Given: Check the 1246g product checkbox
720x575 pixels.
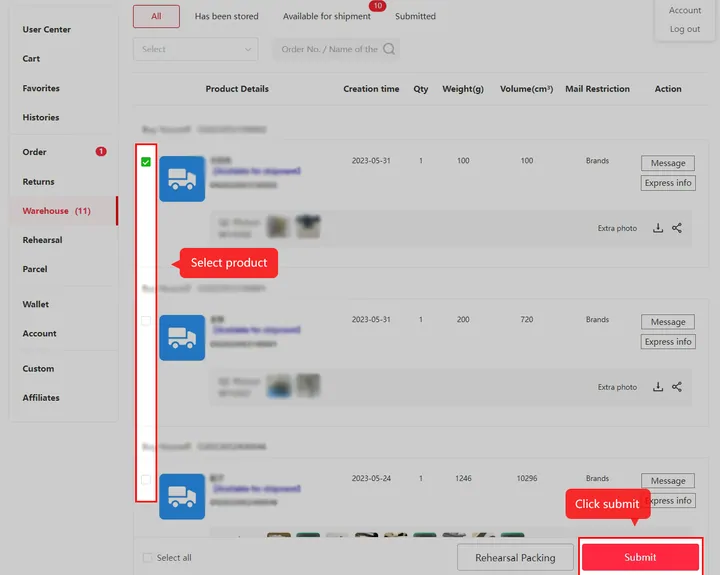Looking at the screenshot, I should (146, 479).
